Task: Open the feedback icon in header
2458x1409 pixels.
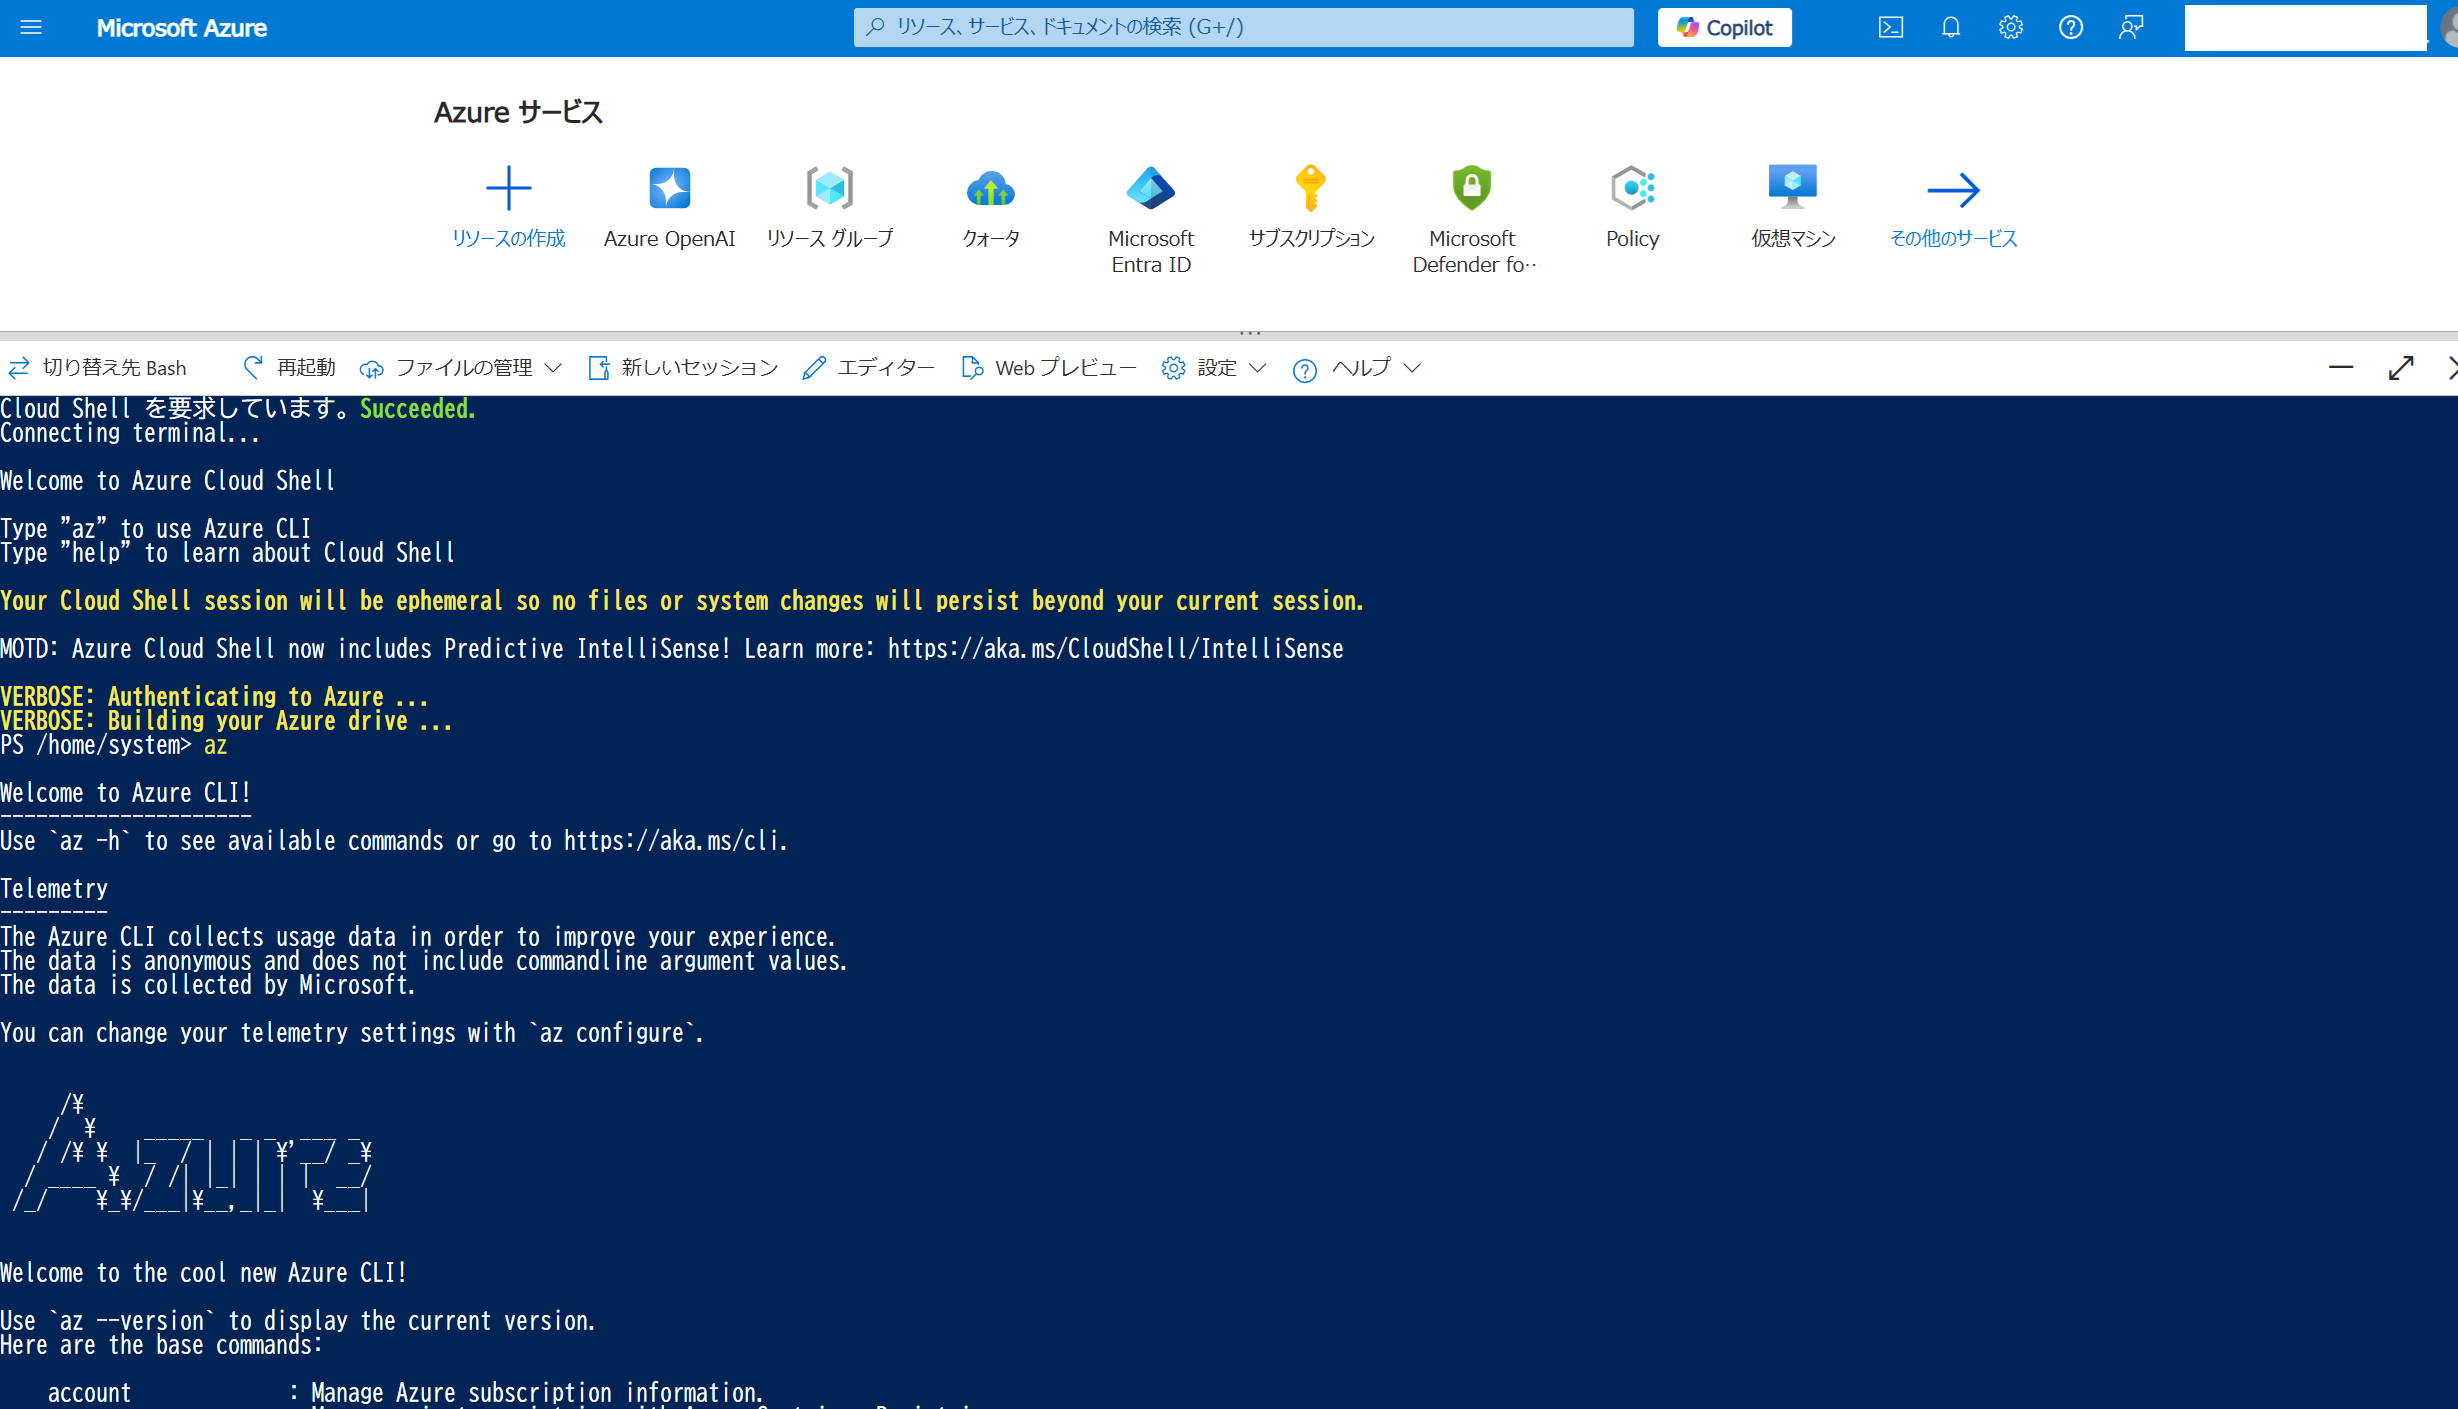Action: 2130,27
